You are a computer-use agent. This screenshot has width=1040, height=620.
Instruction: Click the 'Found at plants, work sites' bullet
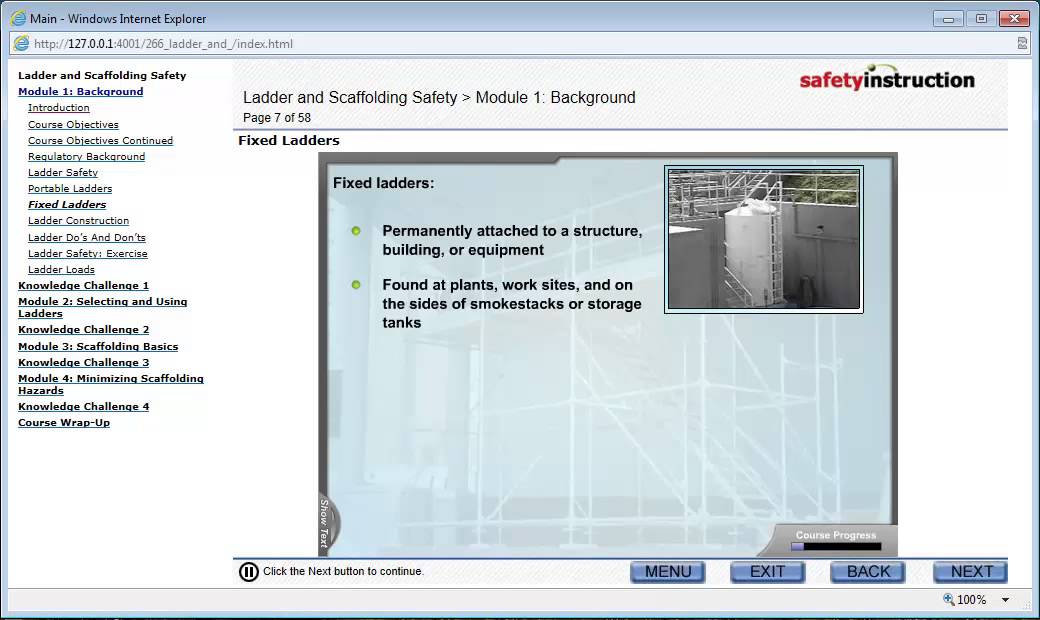511,304
